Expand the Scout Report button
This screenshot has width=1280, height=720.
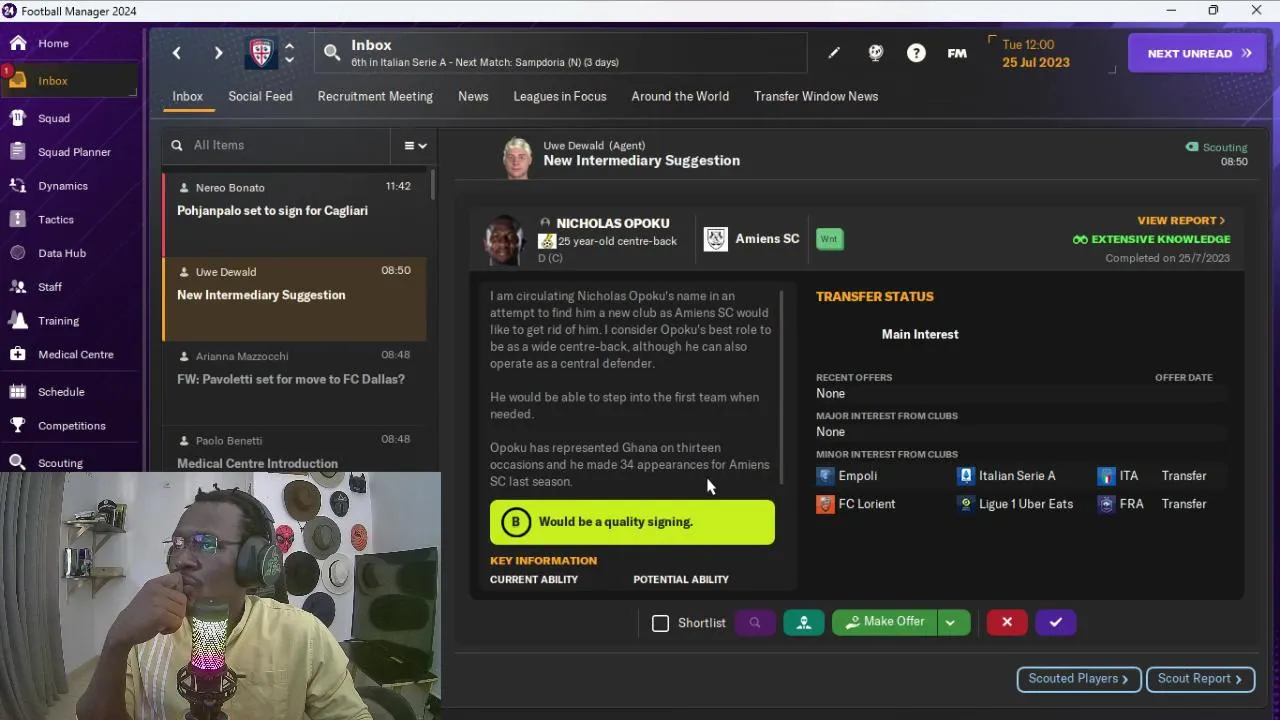[1200, 679]
